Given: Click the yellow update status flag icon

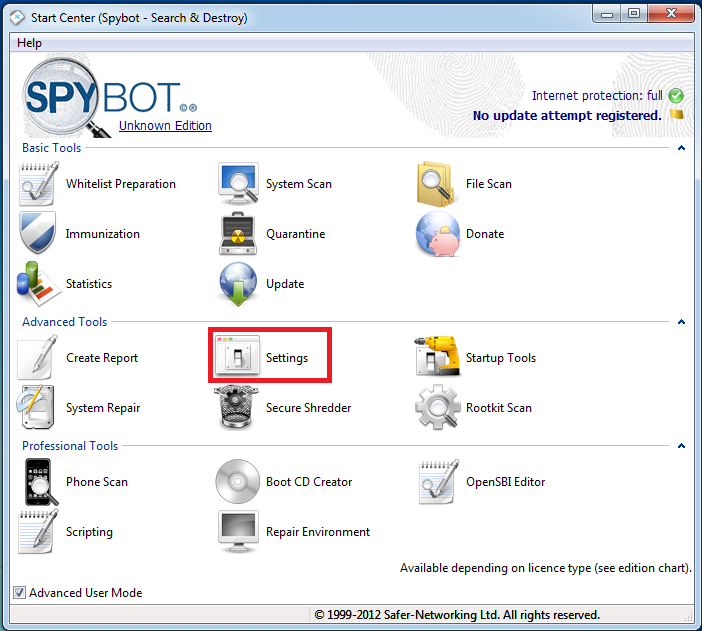Looking at the screenshot, I should 676,114.
